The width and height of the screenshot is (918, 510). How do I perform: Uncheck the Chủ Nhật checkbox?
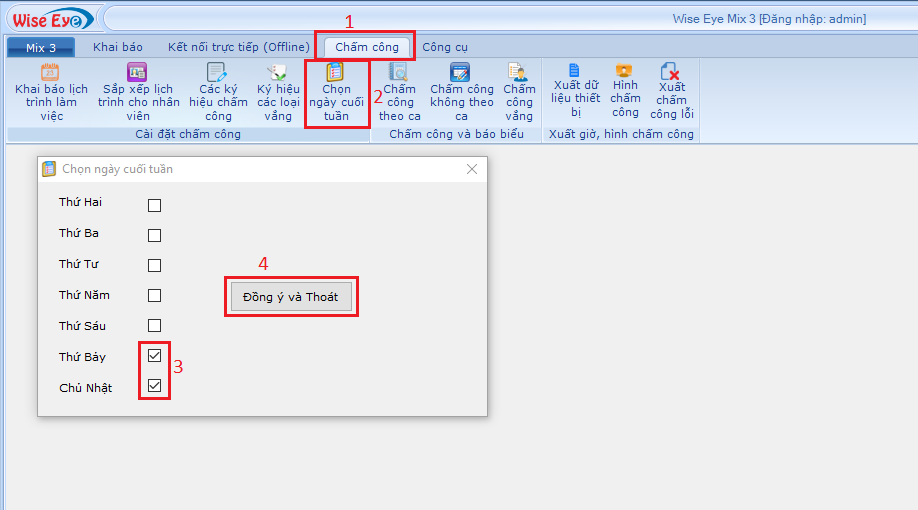point(154,386)
